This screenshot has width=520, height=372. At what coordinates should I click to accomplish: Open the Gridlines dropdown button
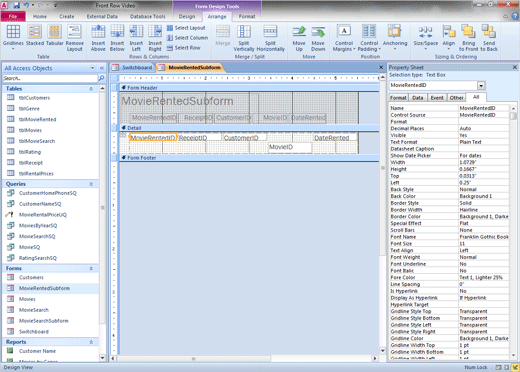[x=13, y=38]
